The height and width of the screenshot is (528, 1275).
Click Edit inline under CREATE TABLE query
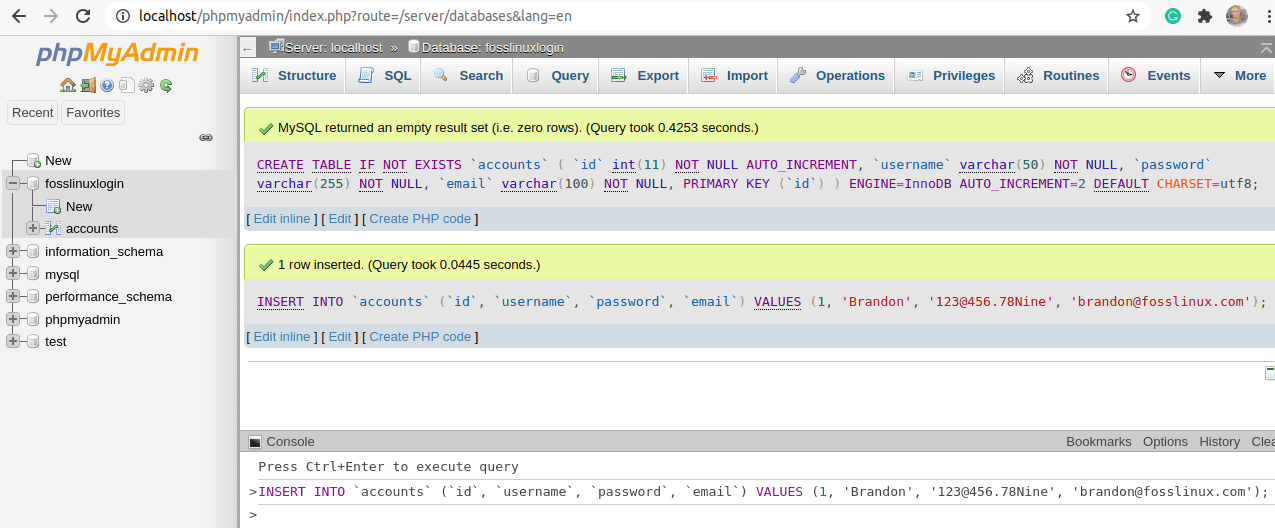[x=282, y=219]
